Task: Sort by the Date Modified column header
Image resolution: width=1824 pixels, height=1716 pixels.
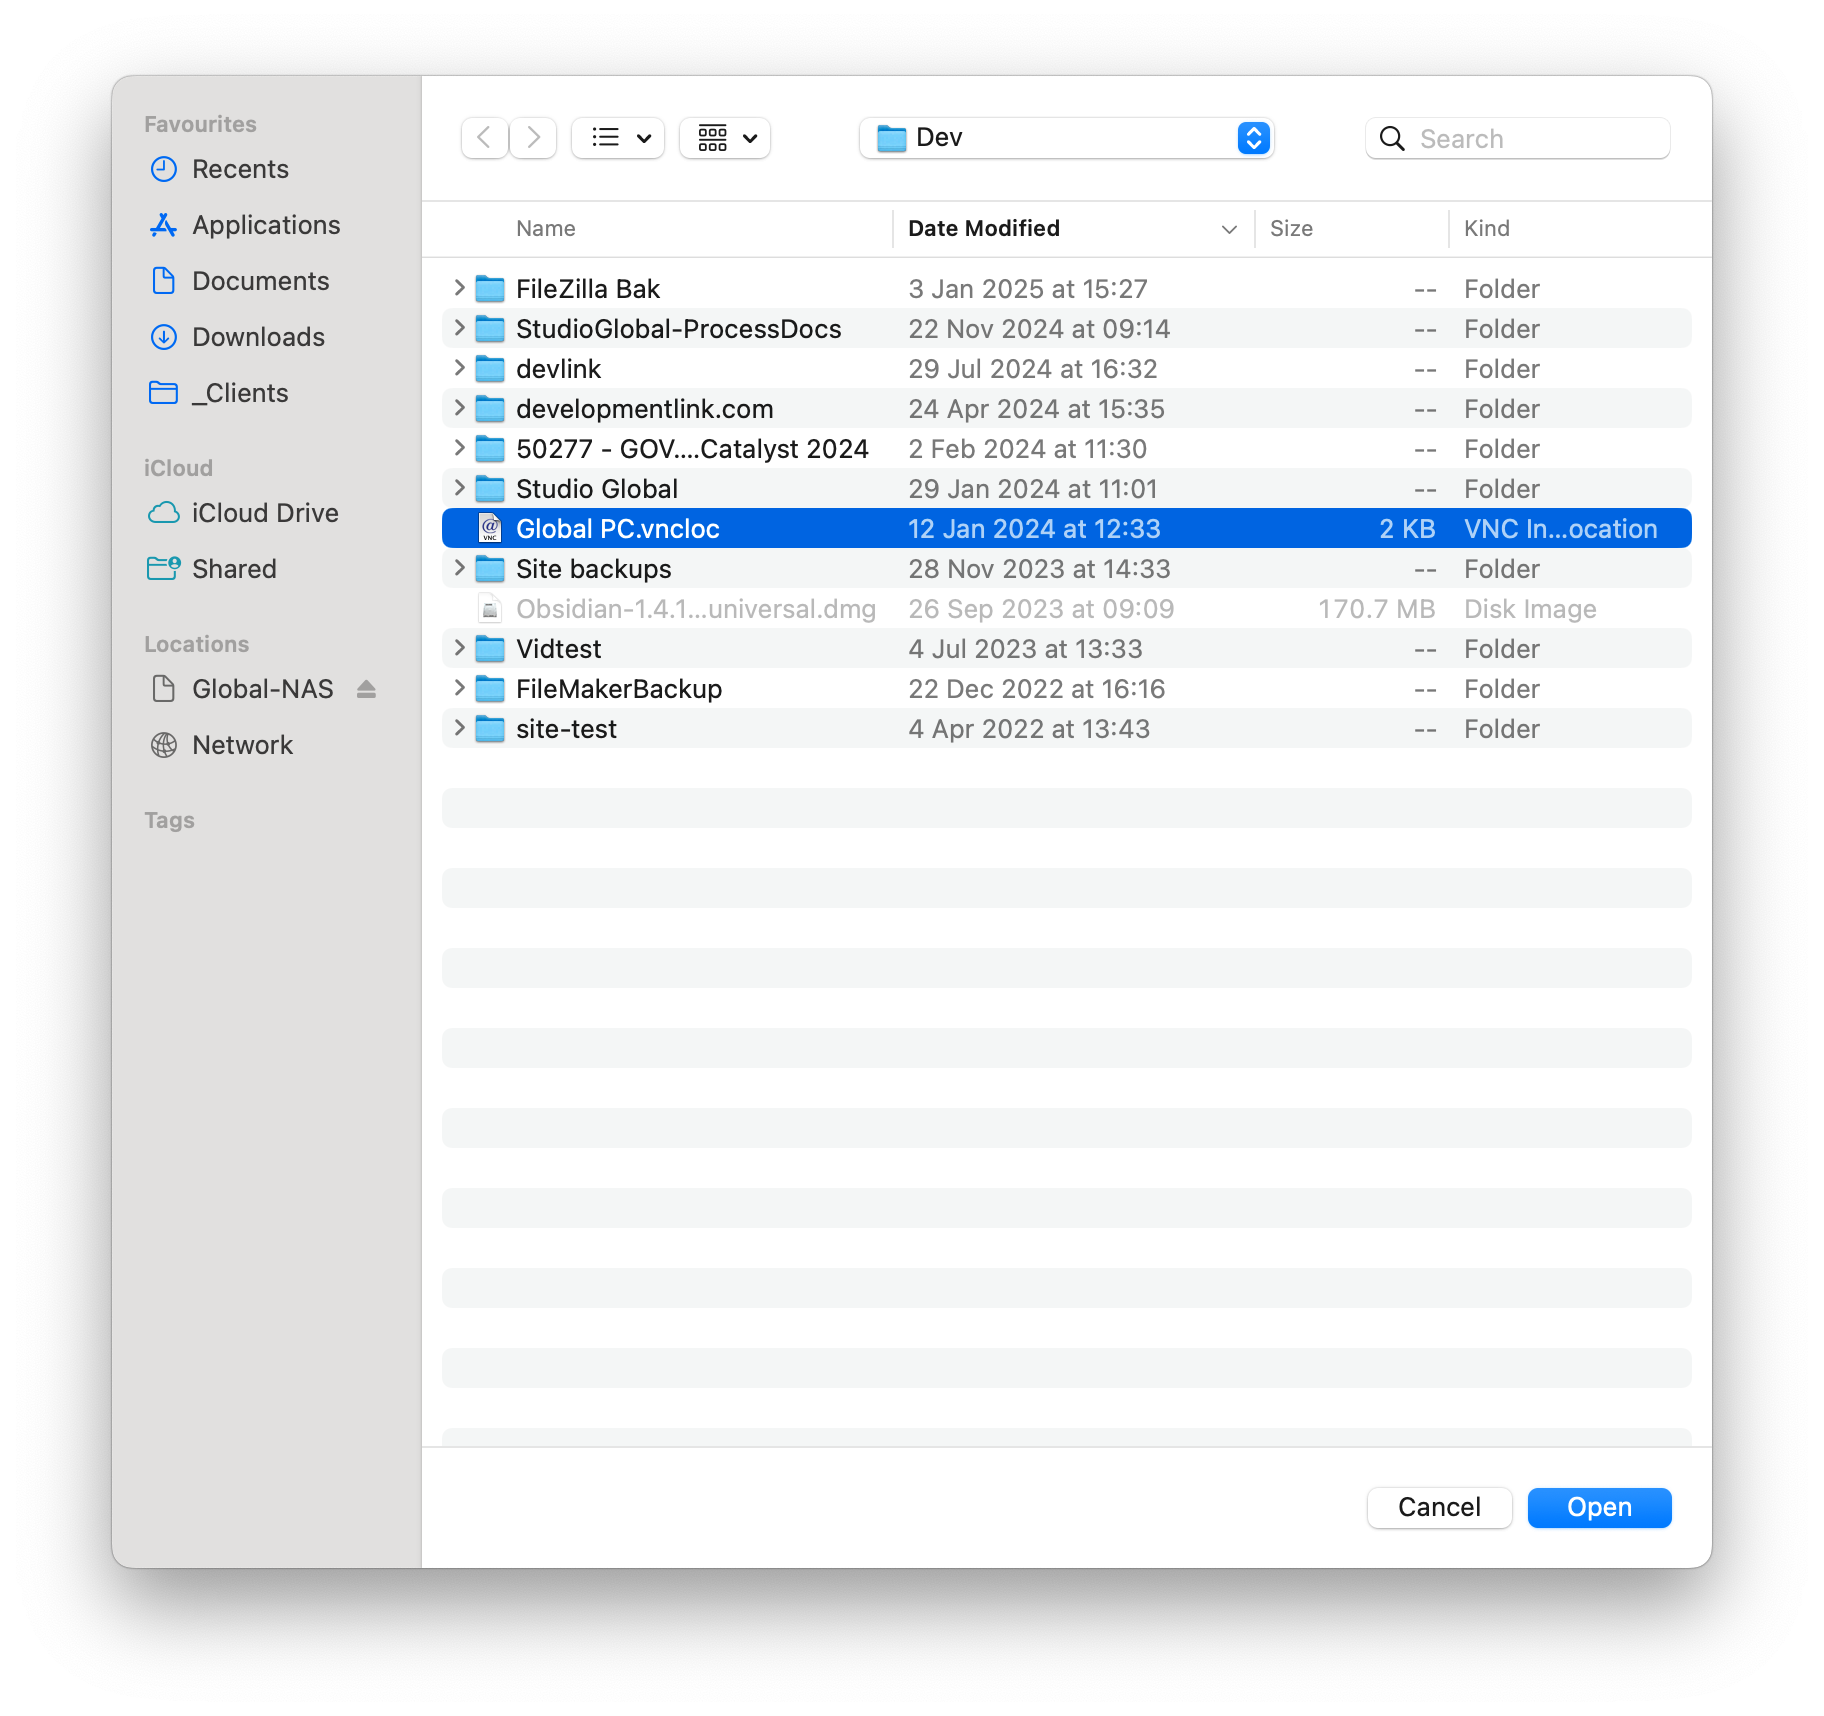Action: coord(984,228)
